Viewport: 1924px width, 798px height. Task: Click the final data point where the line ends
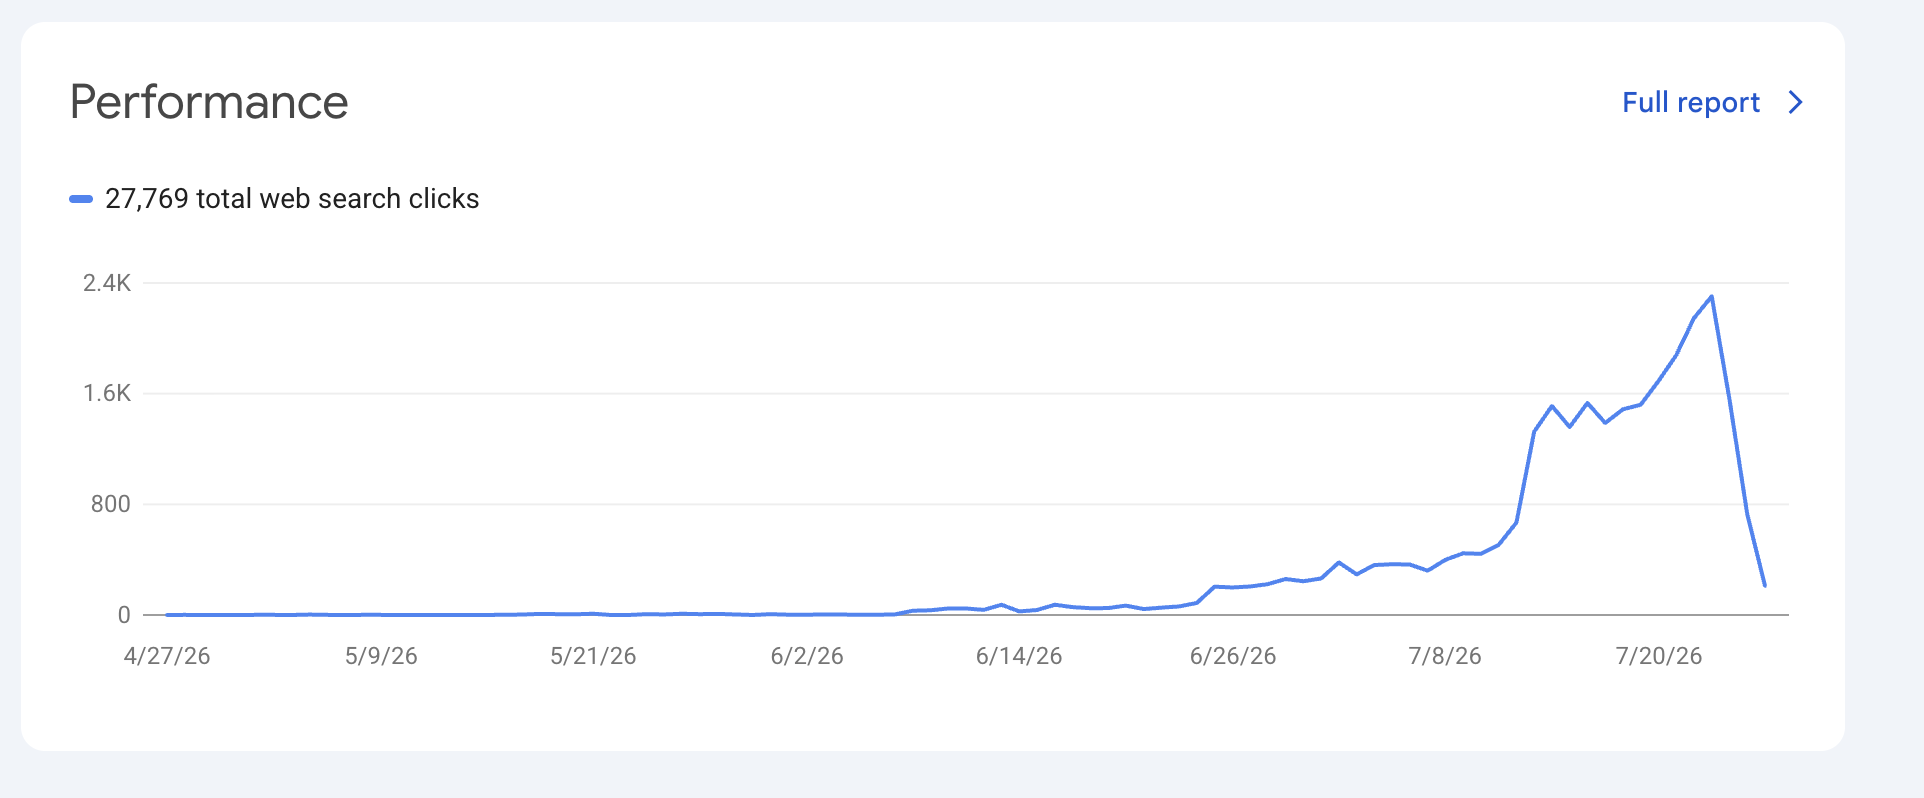coord(1765,586)
